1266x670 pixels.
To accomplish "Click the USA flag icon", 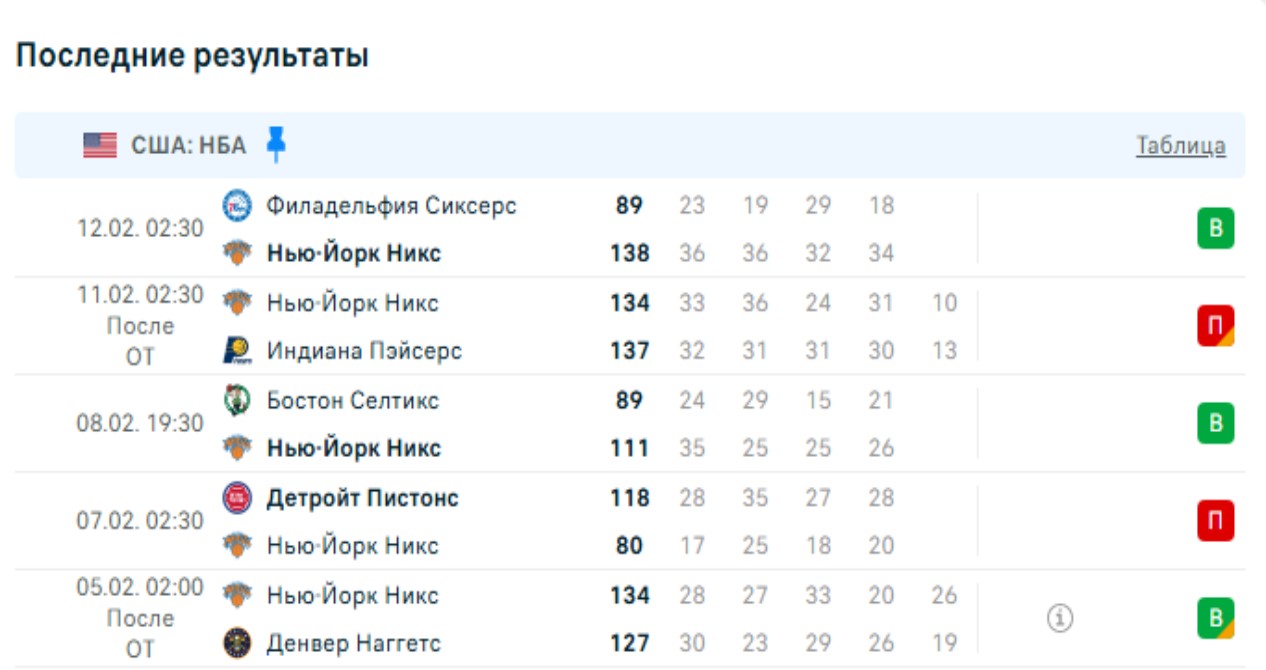I will tap(100, 146).
